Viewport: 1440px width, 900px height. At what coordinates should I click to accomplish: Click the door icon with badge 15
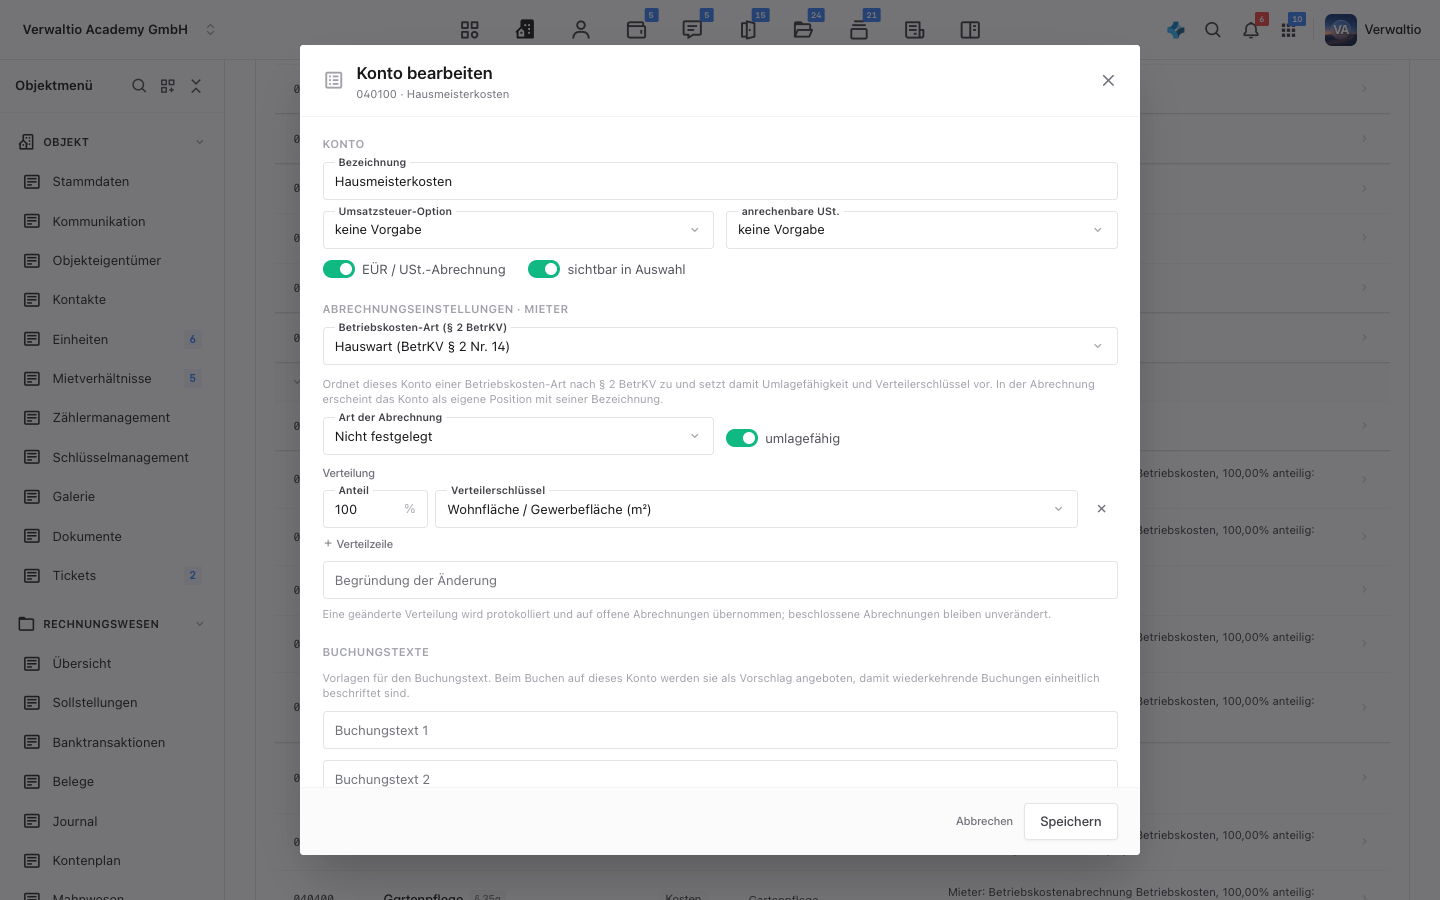pyautogui.click(x=748, y=30)
